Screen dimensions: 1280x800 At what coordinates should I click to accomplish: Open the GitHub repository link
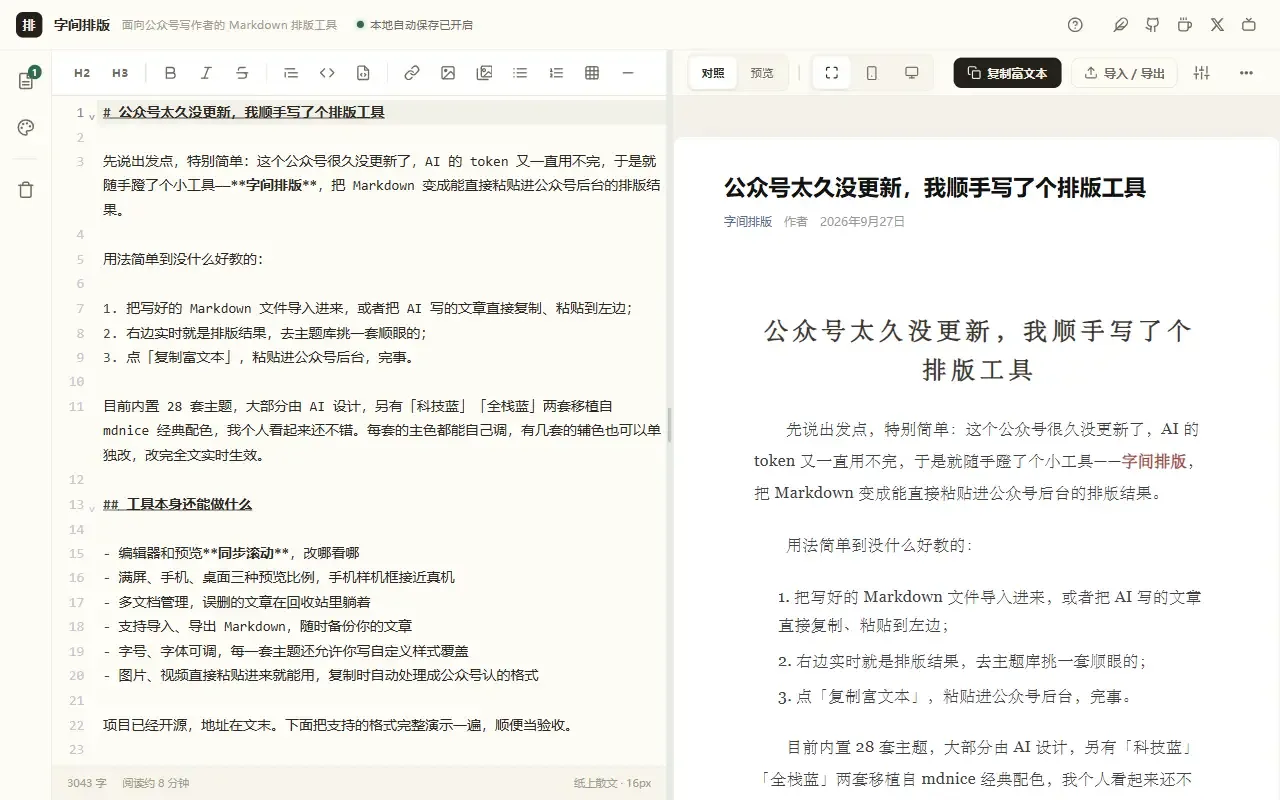point(1153,25)
